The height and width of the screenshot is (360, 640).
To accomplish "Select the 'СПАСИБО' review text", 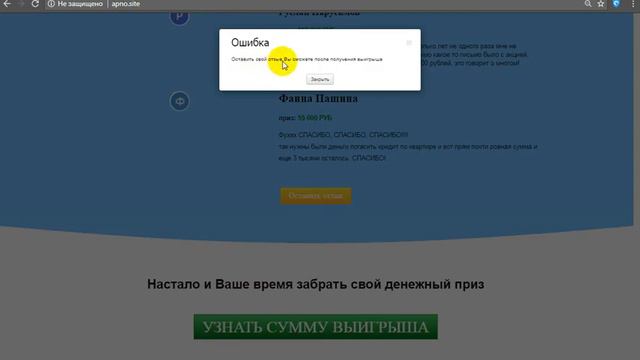I will (x=343, y=135).
